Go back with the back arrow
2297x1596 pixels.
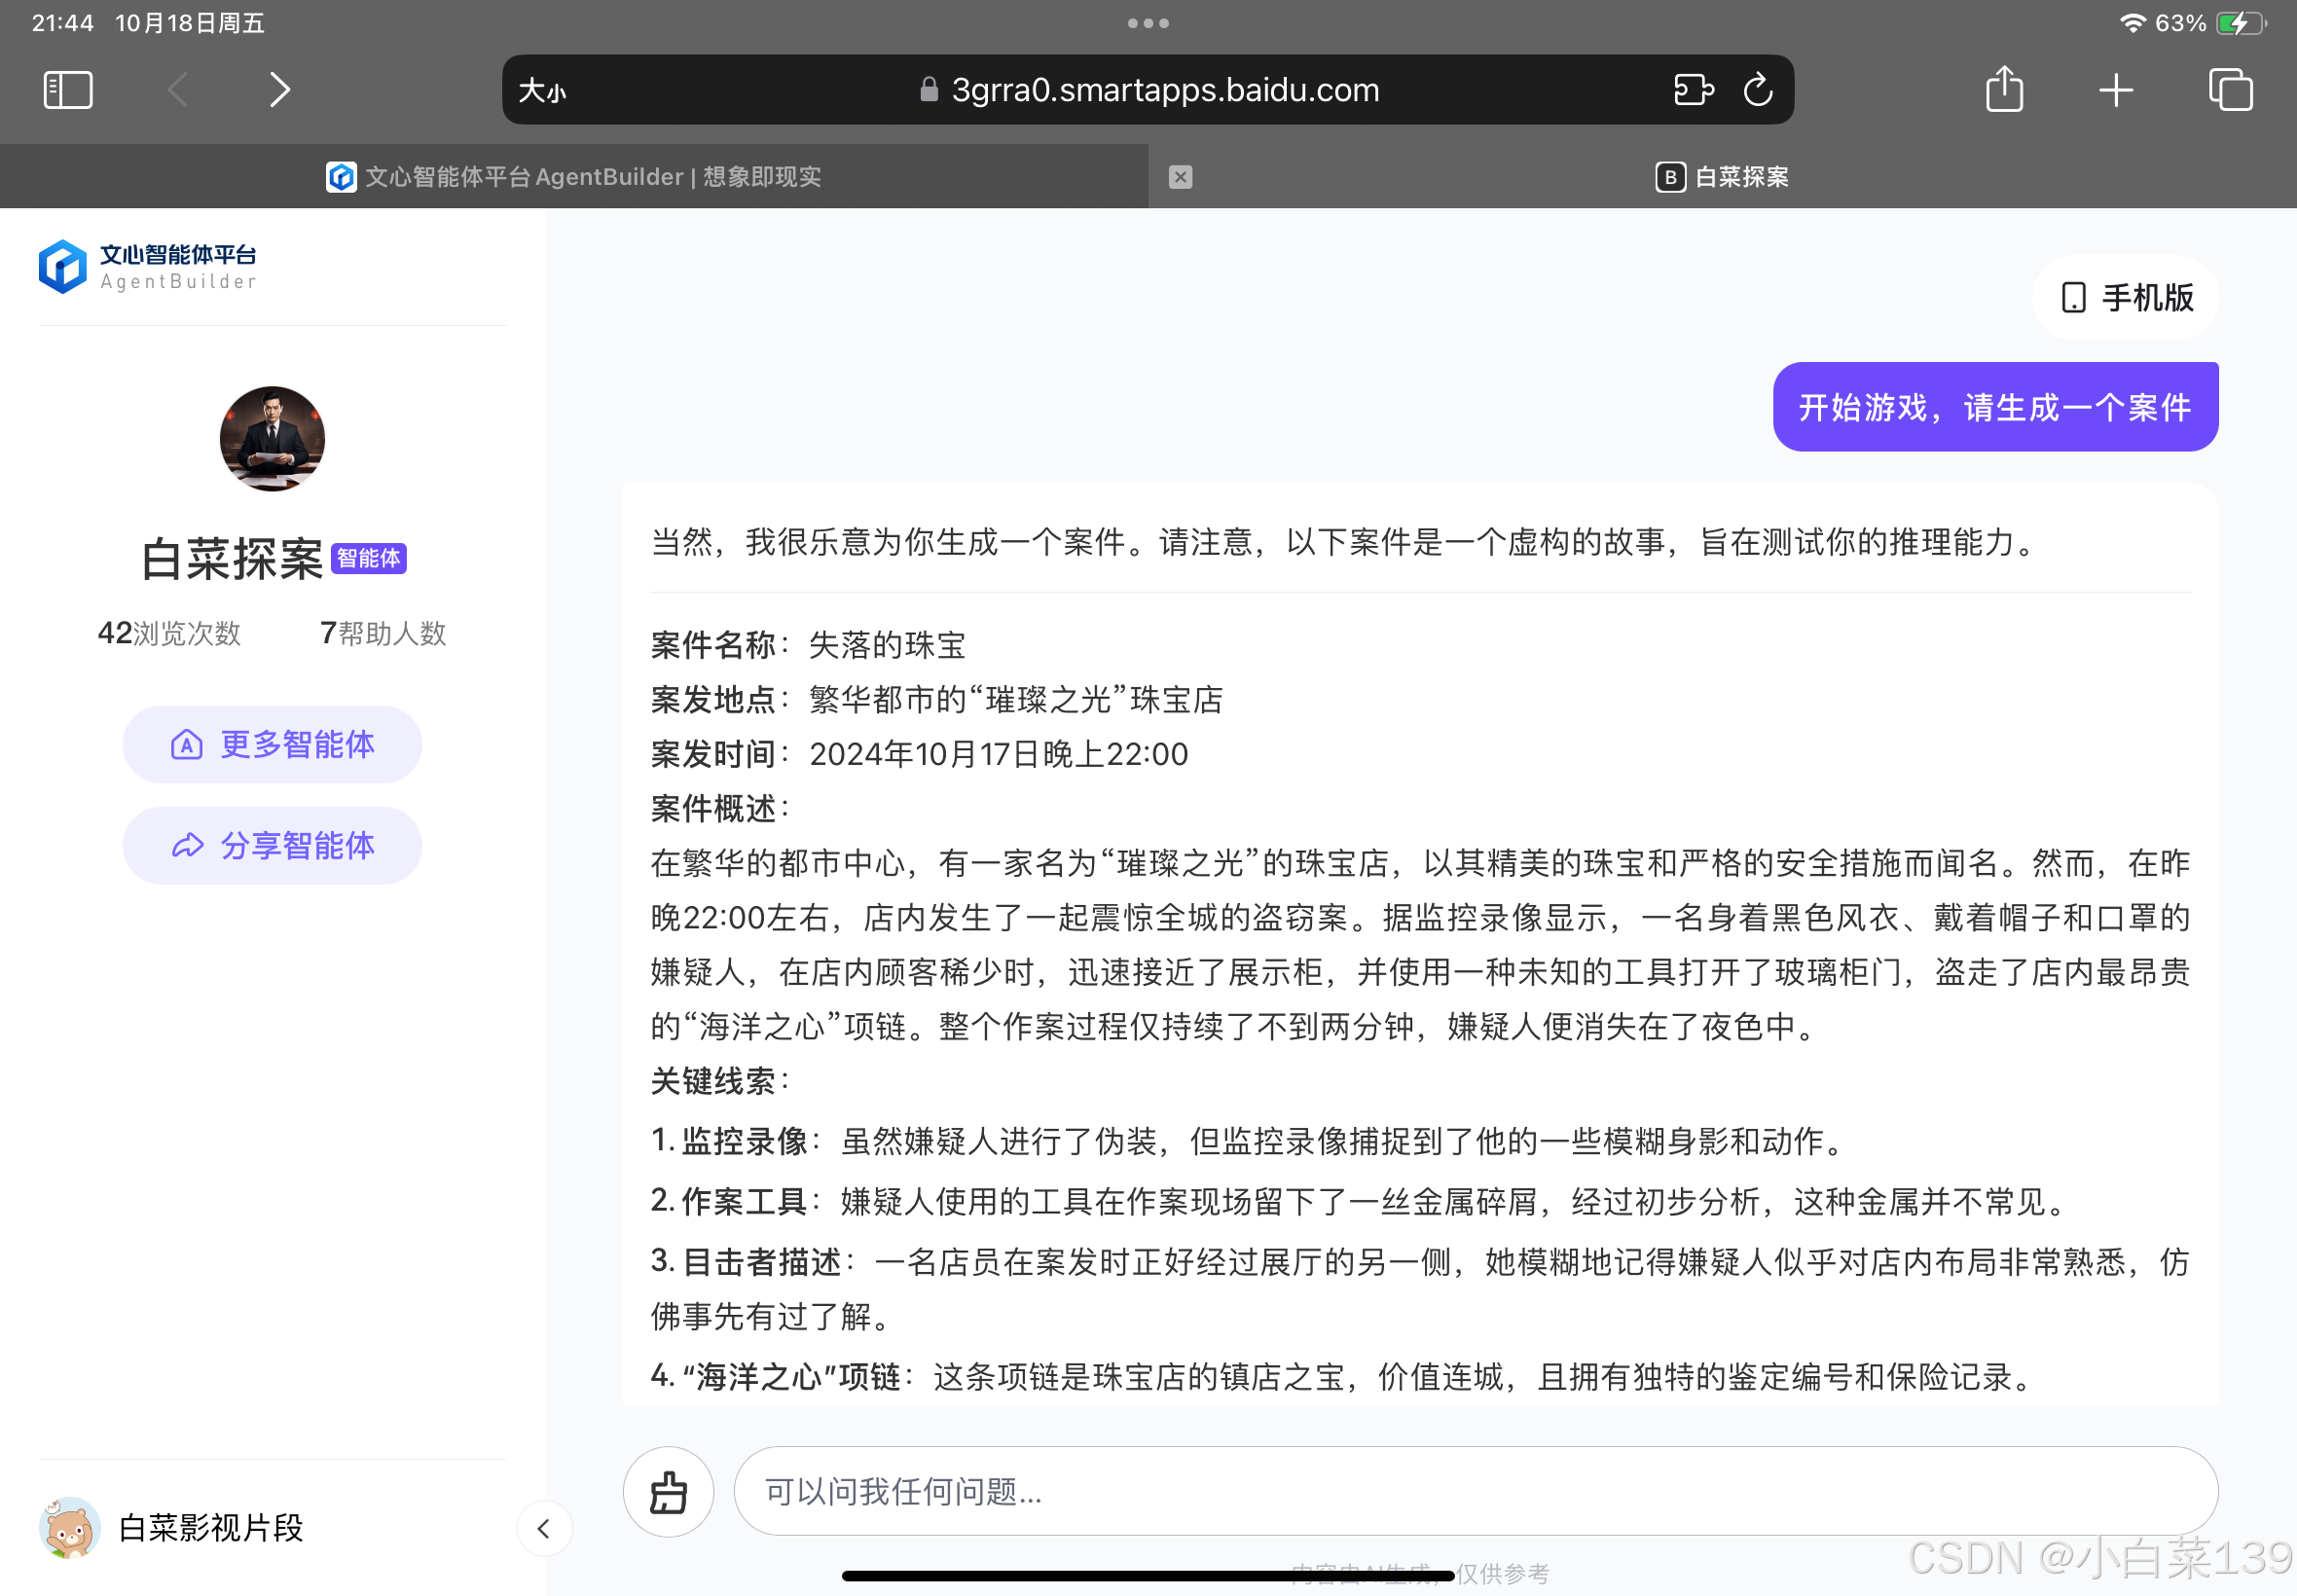[178, 90]
